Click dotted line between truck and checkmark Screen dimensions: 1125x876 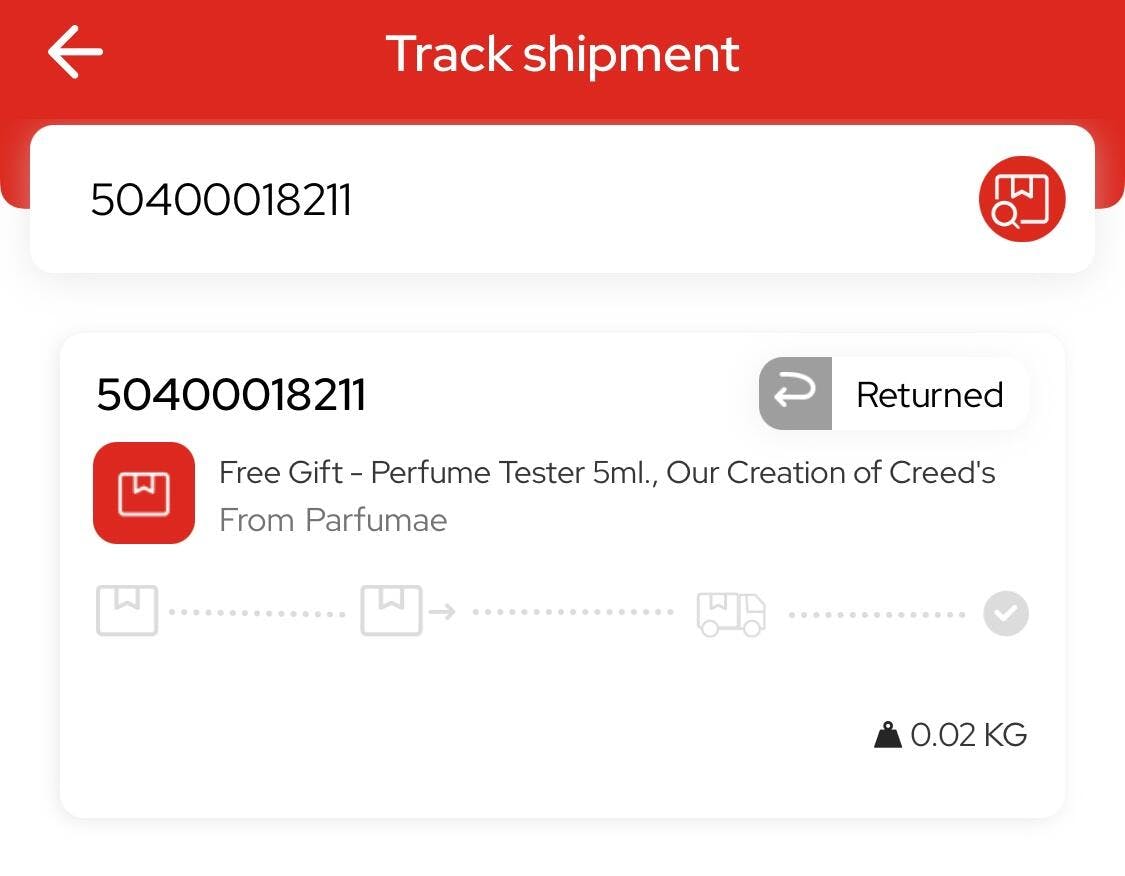(x=876, y=613)
